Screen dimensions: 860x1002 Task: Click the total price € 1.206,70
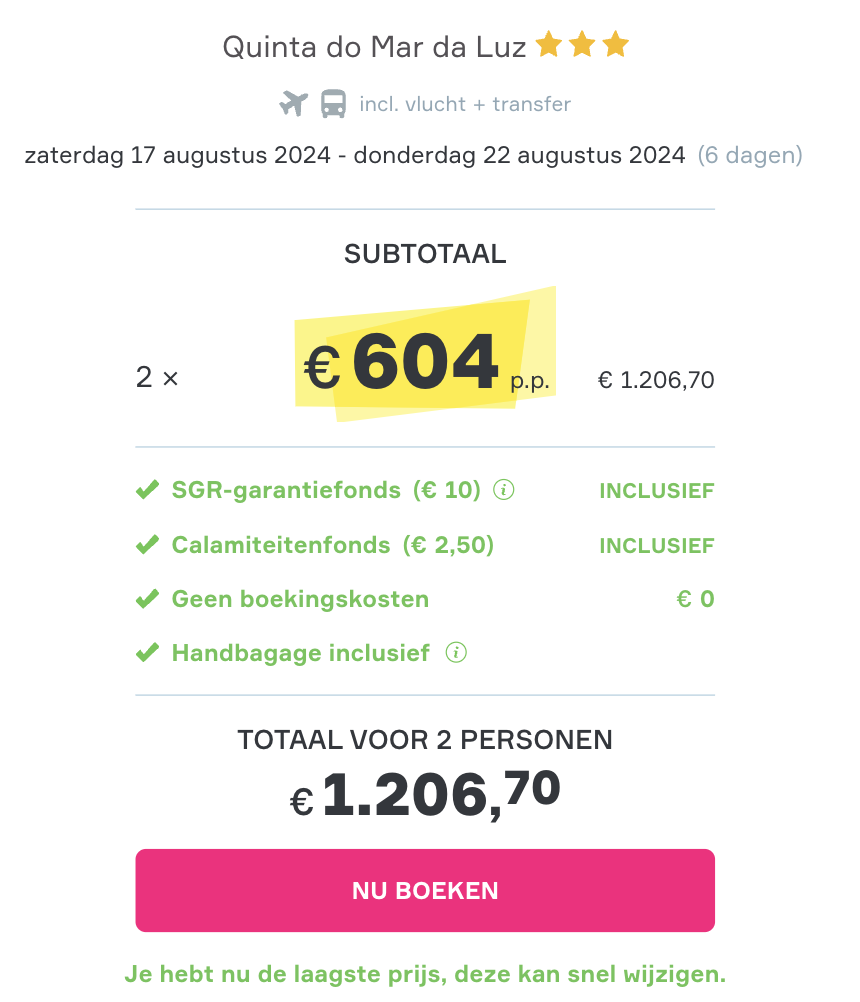(x=425, y=794)
